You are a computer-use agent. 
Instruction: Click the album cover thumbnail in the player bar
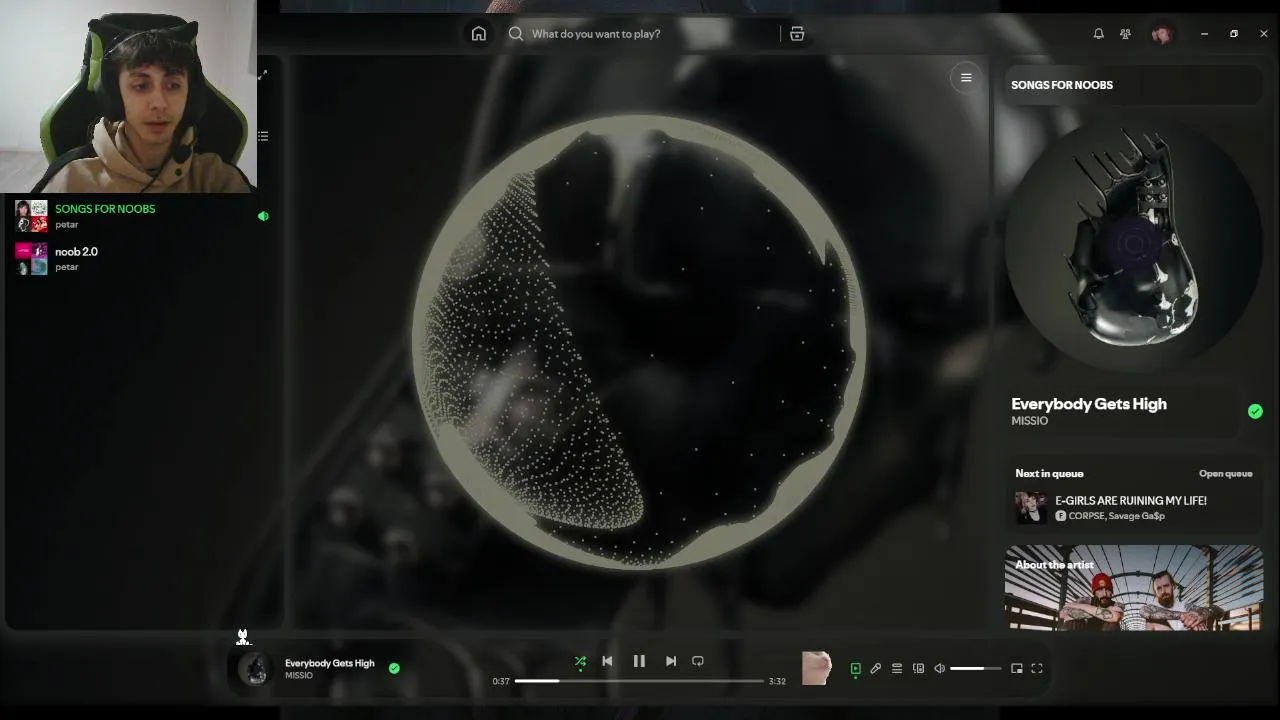click(256, 668)
